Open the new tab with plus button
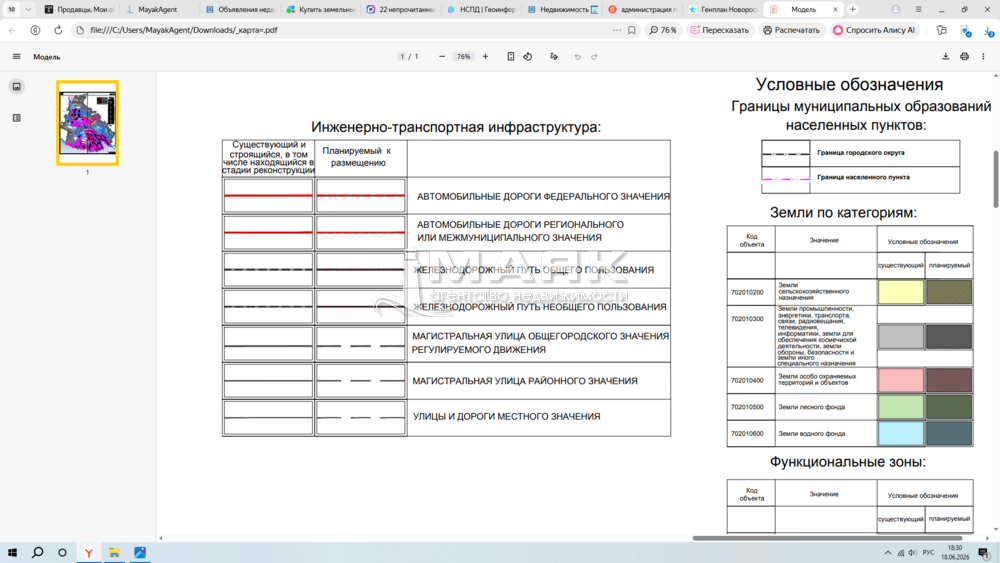Image resolution: width=1000 pixels, height=563 pixels. (853, 10)
